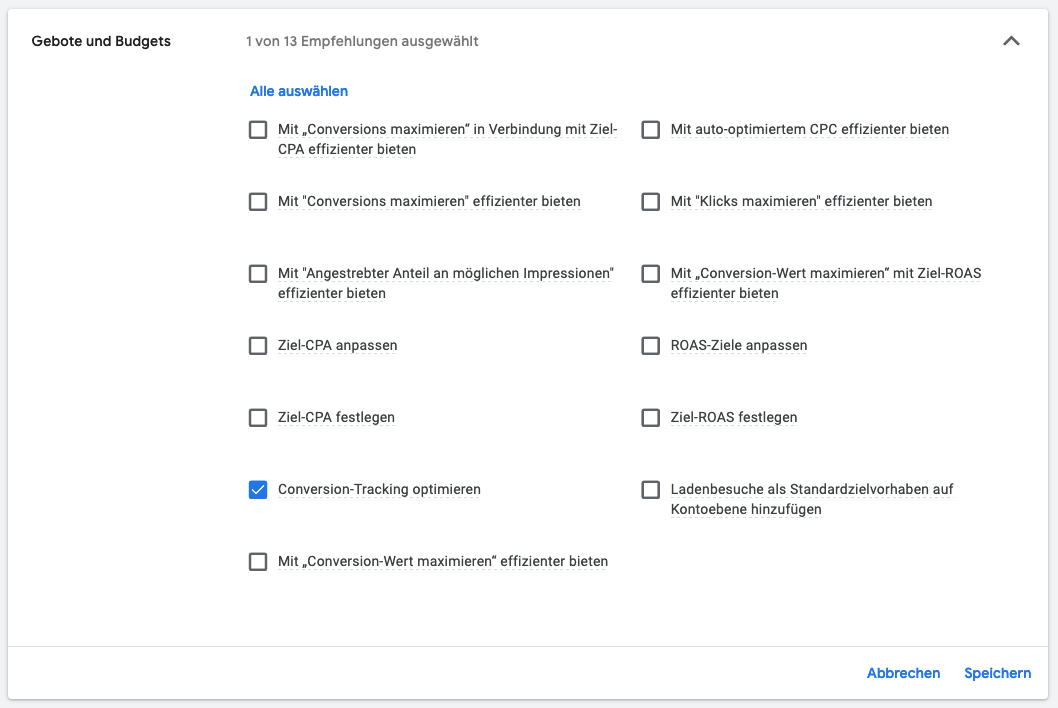
Task: Check the Angestrebter Anteil an Impressionen option
Action: [258, 274]
